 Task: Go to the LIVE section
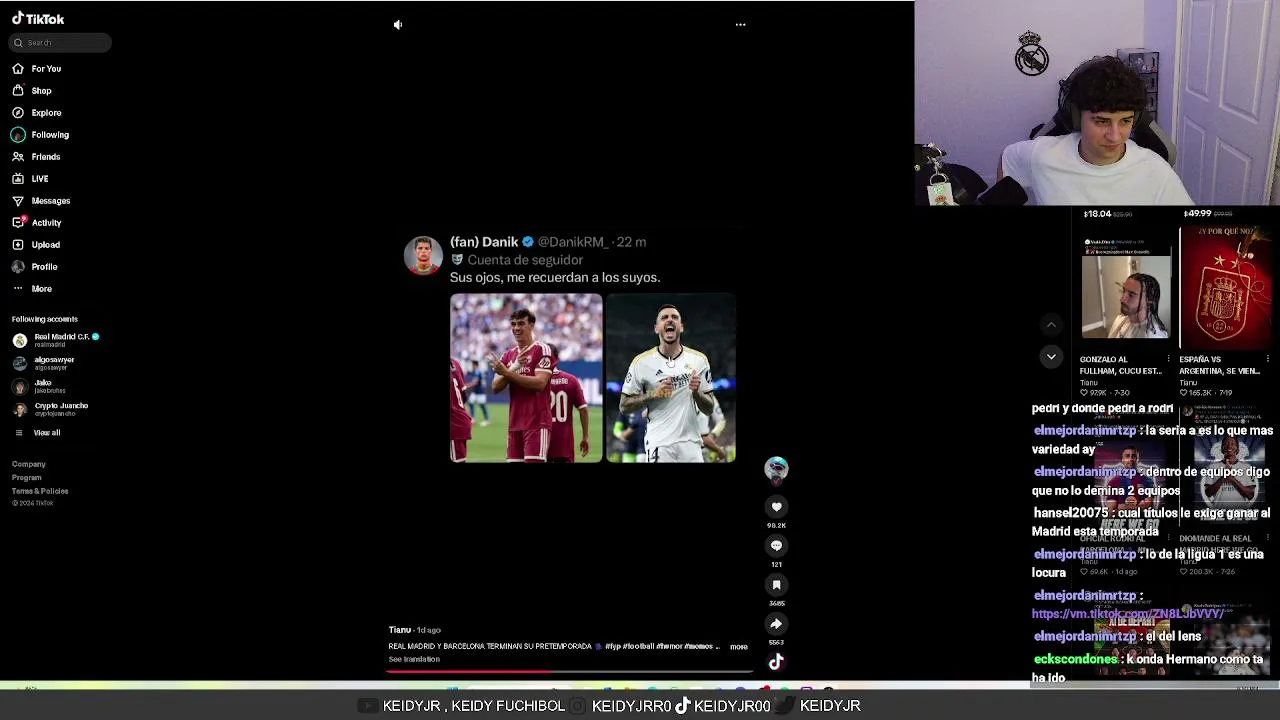click(40, 179)
